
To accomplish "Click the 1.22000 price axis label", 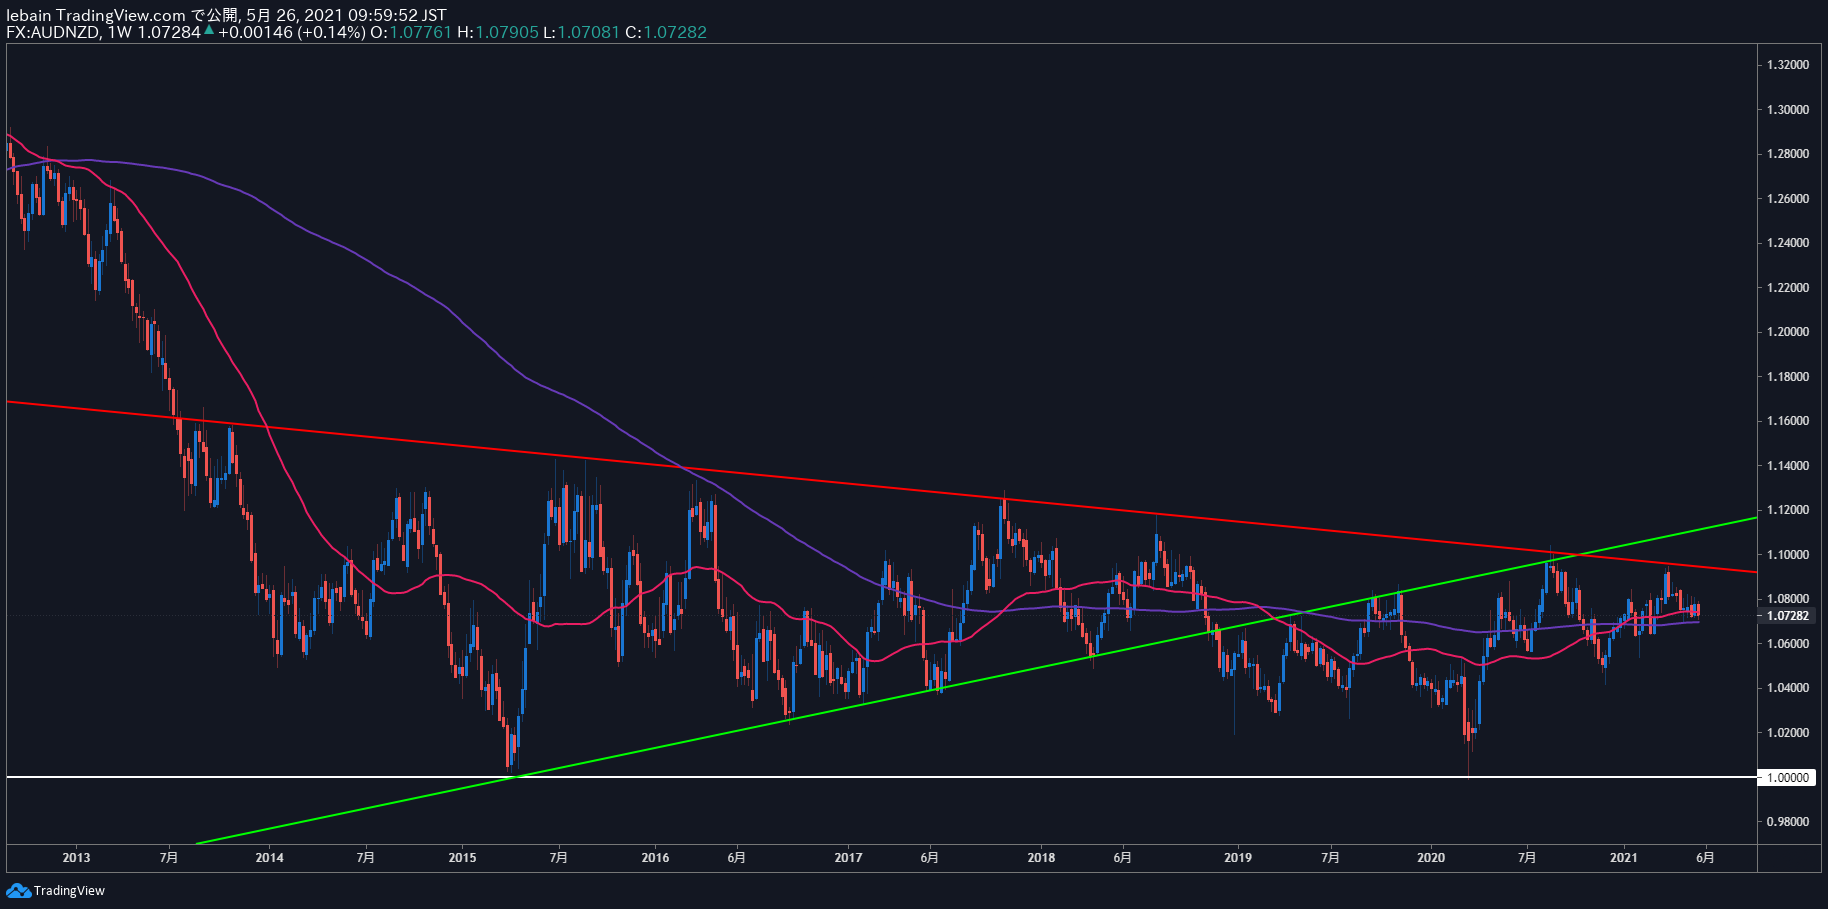I will click(x=1788, y=287).
